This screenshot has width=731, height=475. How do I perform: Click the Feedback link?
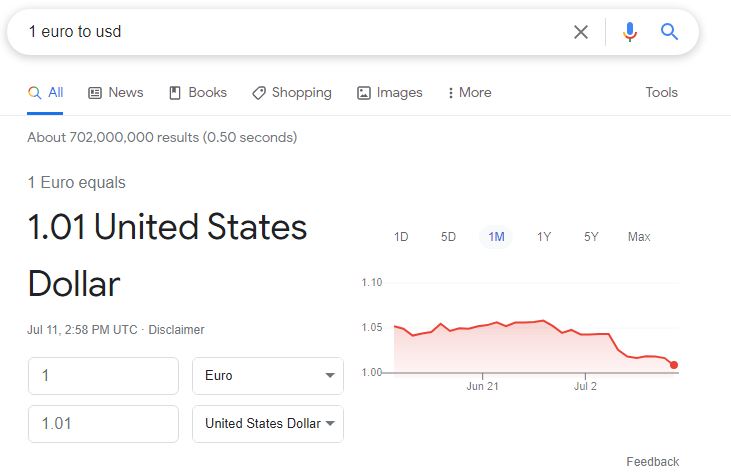click(x=652, y=461)
